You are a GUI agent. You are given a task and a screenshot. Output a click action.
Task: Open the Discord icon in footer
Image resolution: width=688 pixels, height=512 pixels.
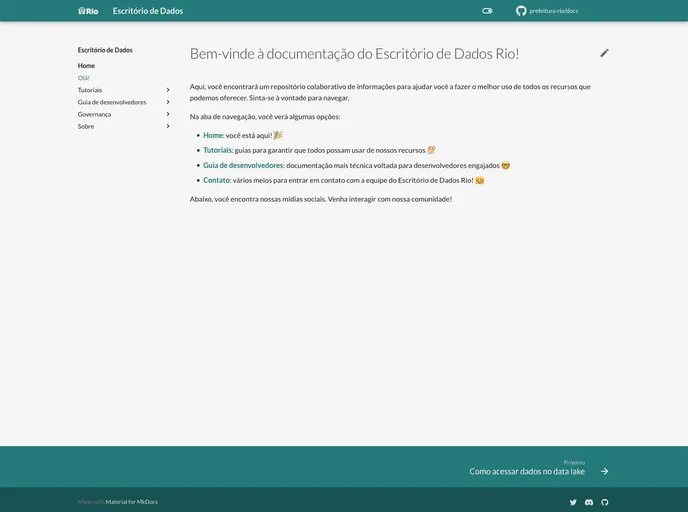589,502
